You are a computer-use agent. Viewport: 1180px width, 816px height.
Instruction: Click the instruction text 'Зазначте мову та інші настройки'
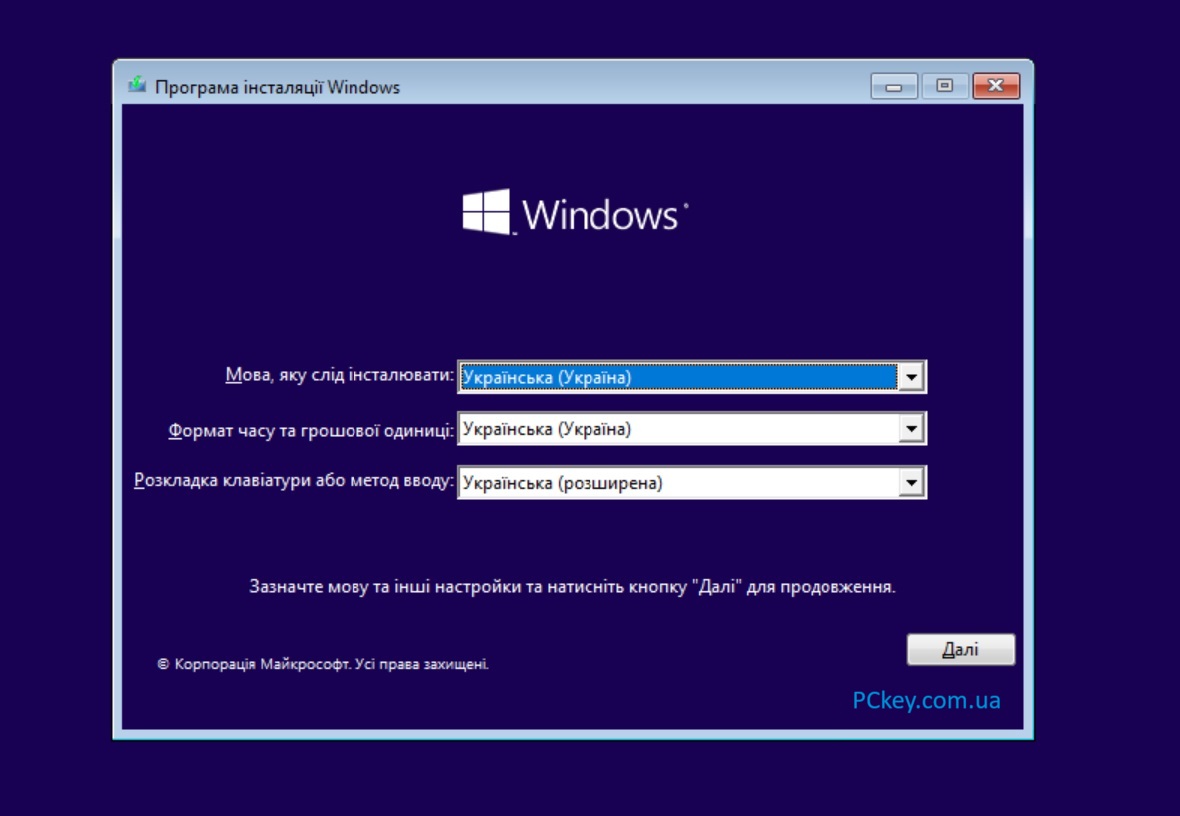(572, 586)
